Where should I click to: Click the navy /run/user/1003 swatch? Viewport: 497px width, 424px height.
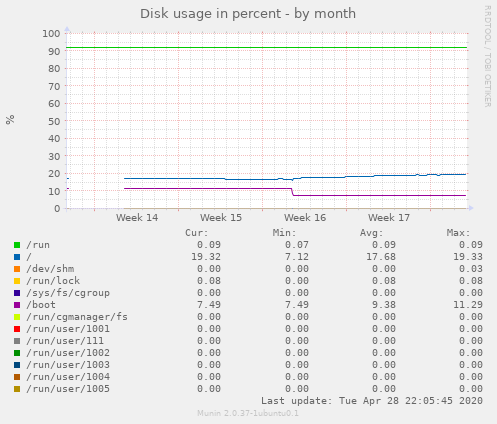click(17, 365)
